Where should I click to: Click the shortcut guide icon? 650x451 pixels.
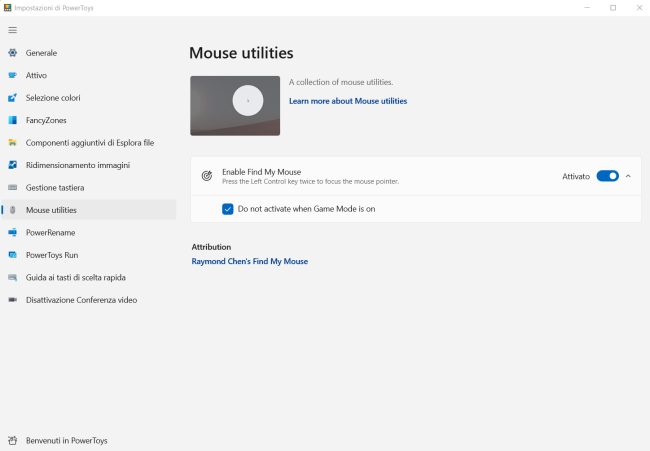tap(12, 277)
